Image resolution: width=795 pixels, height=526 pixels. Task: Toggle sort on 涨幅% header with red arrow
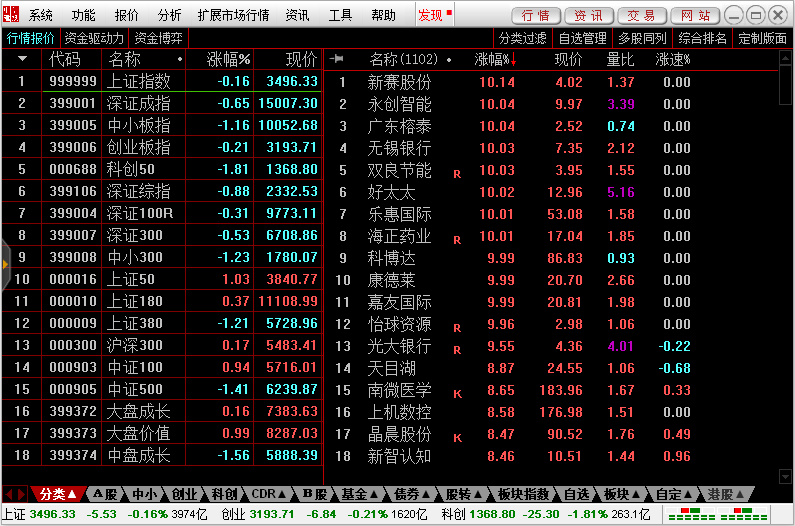pos(495,60)
